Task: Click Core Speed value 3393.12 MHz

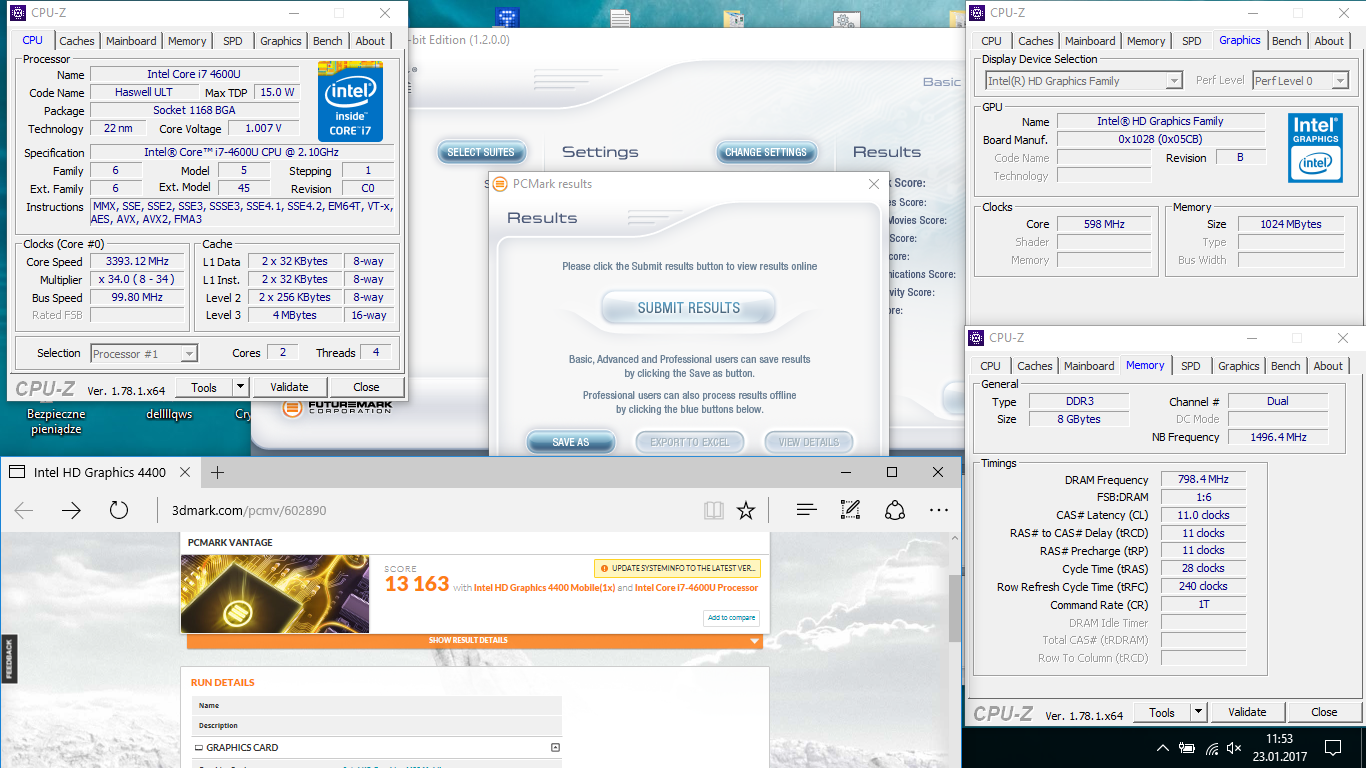Action: [x=138, y=262]
